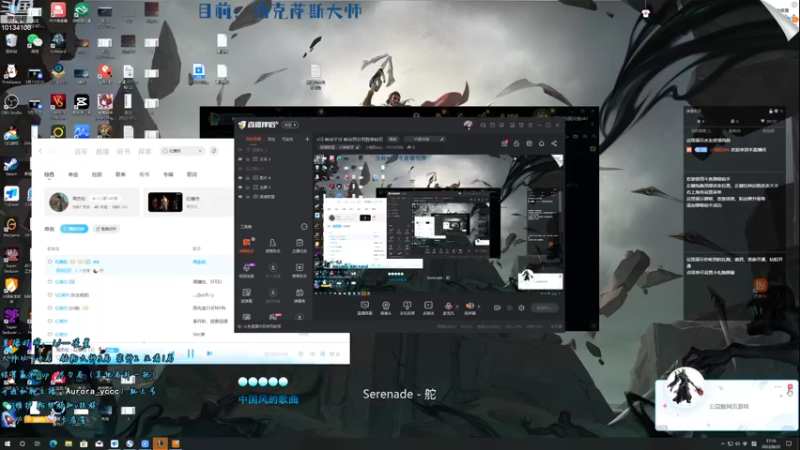800x450 pixels.
Task: Show the hidden 图片 2 source
Action: [x=240, y=168]
